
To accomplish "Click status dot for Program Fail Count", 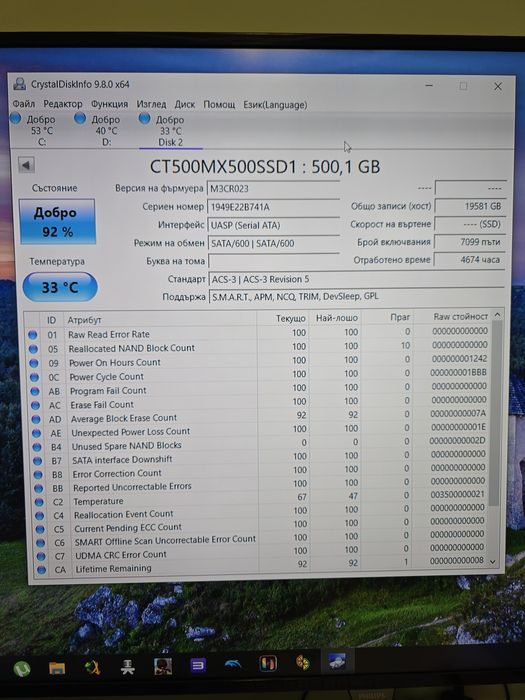I will (35, 391).
